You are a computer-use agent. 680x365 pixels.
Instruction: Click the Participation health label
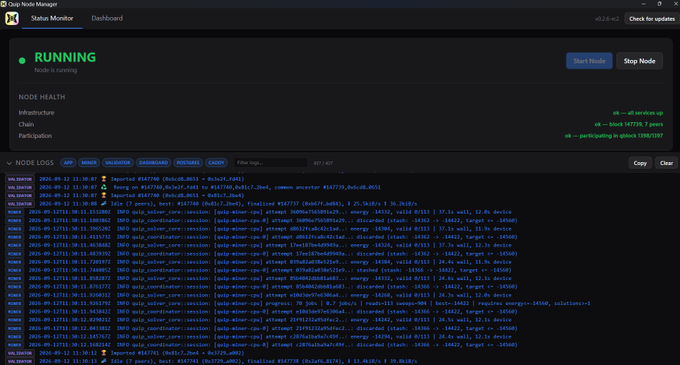35,136
